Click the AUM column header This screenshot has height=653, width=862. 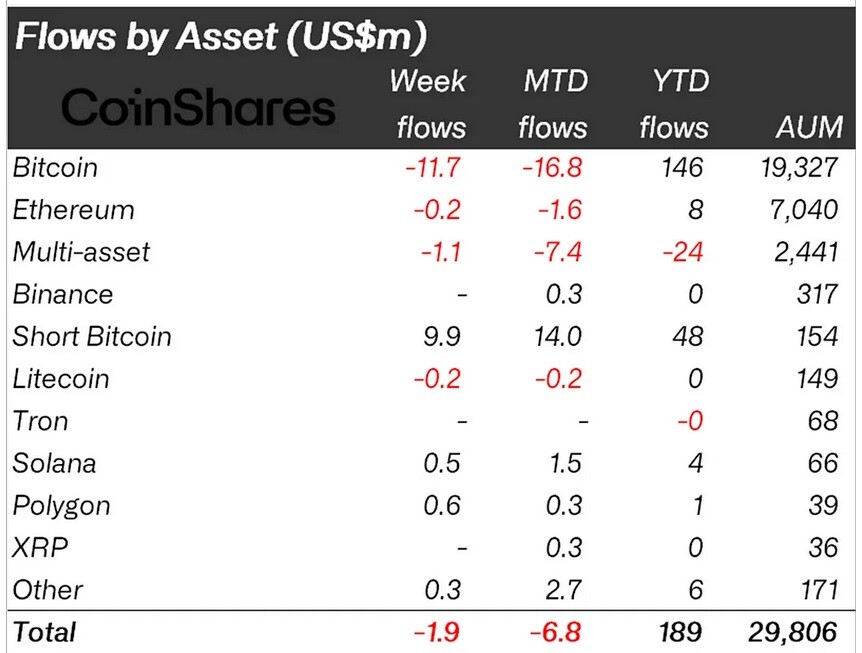809,127
